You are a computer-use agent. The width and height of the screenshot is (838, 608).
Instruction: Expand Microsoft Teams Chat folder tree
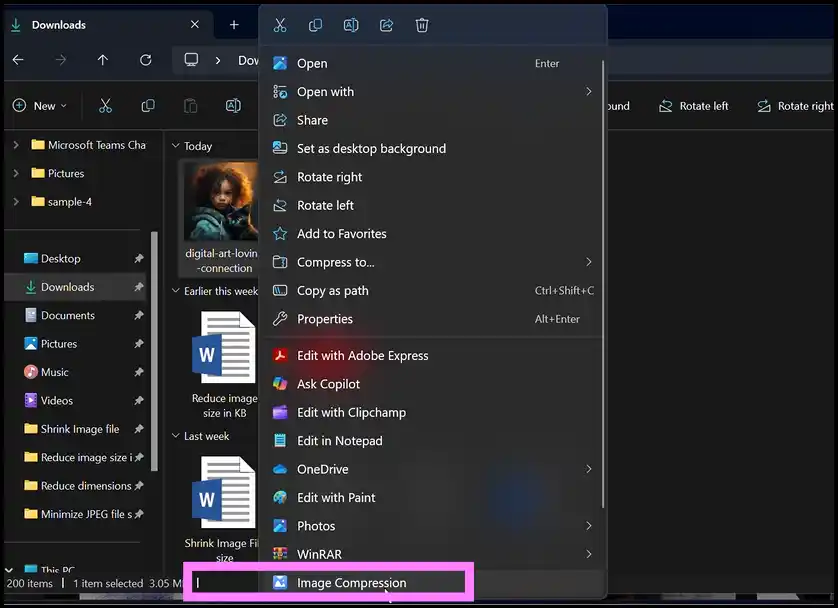(16, 145)
